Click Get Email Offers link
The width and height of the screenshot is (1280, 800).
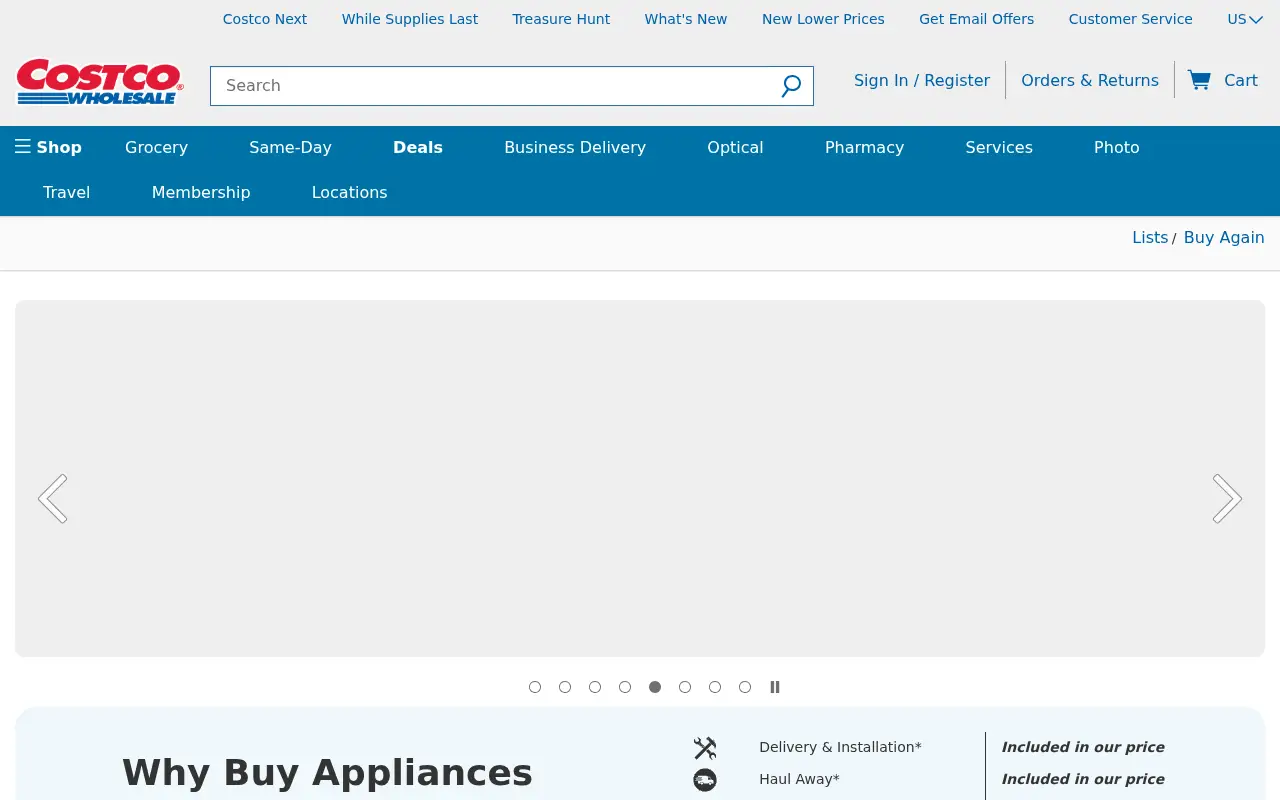[x=977, y=19]
